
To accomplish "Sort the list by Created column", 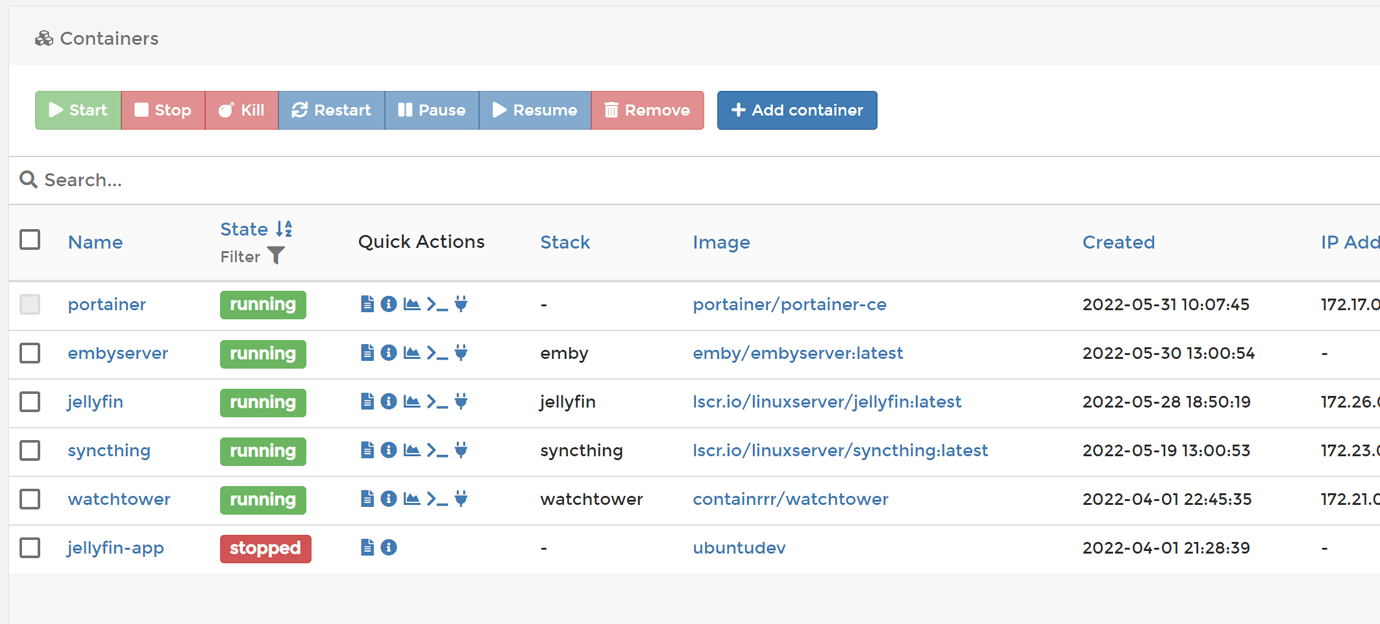I will click(1118, 242).
